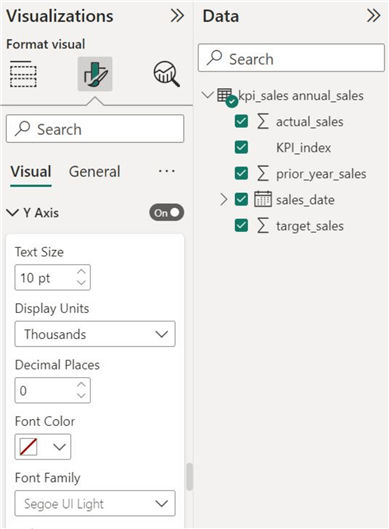The image size is (389, 529).
Task: Click the calendar icon beside sales_date
Action: (x=263, y=199)
